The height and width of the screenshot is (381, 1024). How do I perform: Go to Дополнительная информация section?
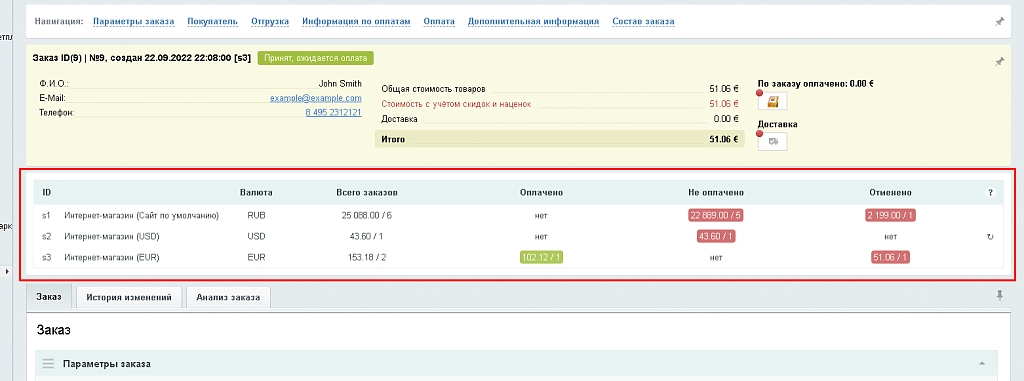tap(534, 22)
